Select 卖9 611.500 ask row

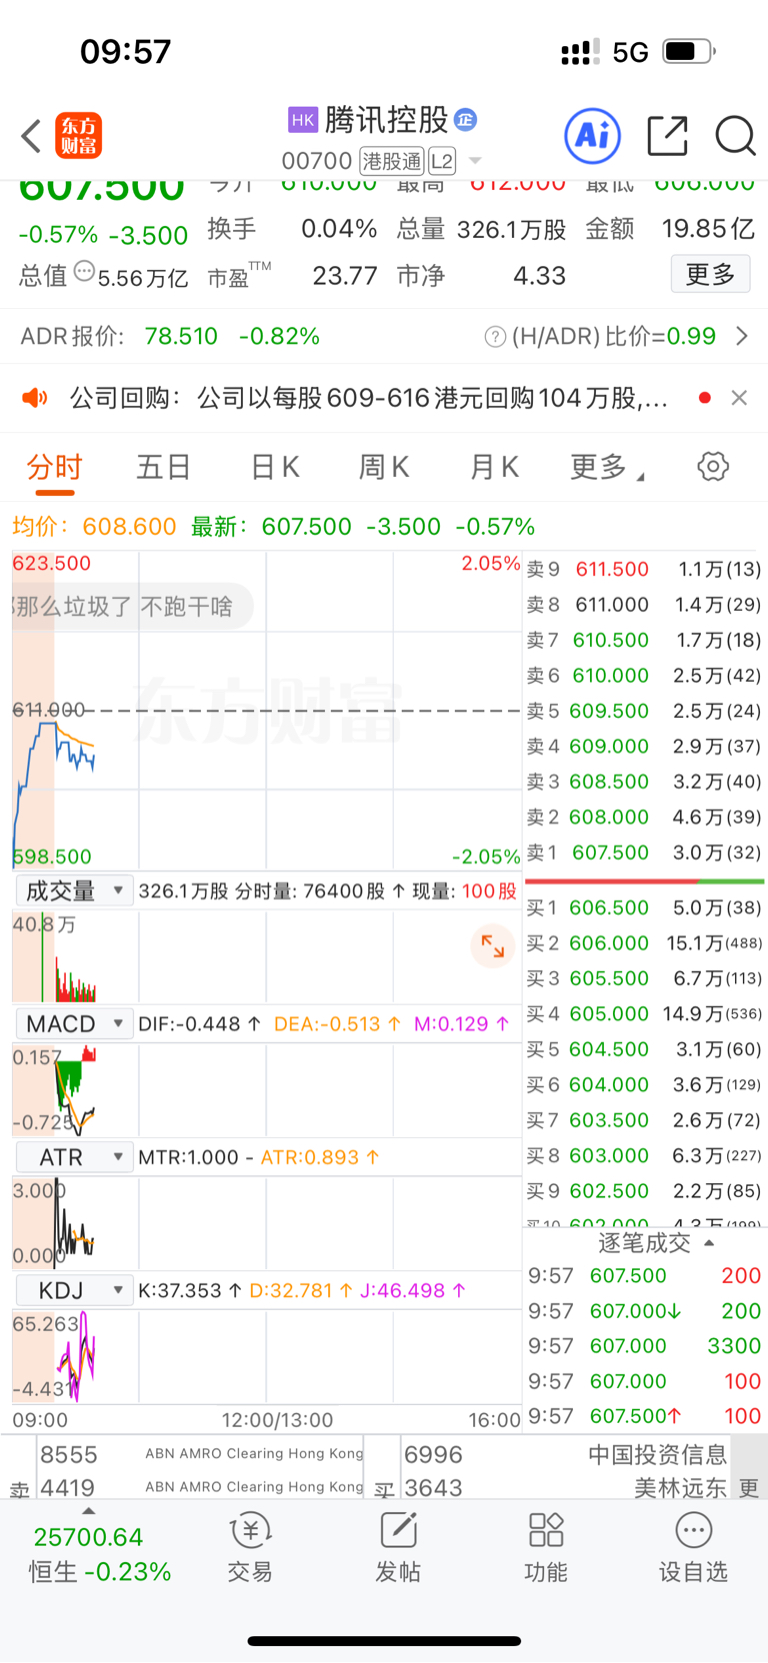click(644, 569)
